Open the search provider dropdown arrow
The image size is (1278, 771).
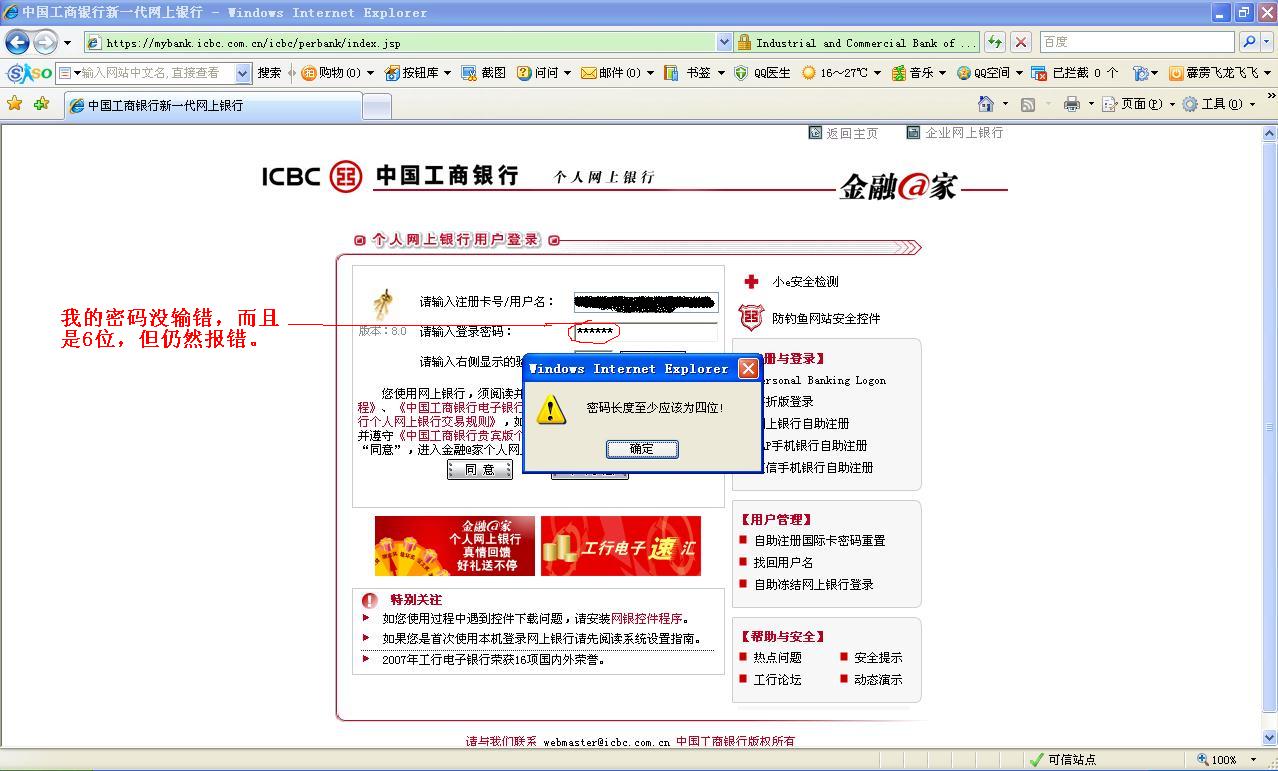tap(1266, 42)
